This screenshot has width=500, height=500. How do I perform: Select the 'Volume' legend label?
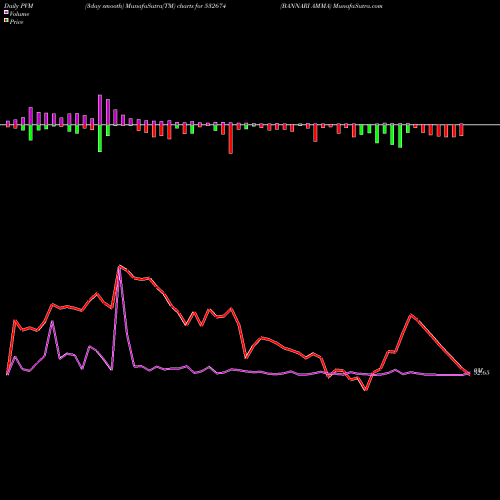[x=19, y=14]
